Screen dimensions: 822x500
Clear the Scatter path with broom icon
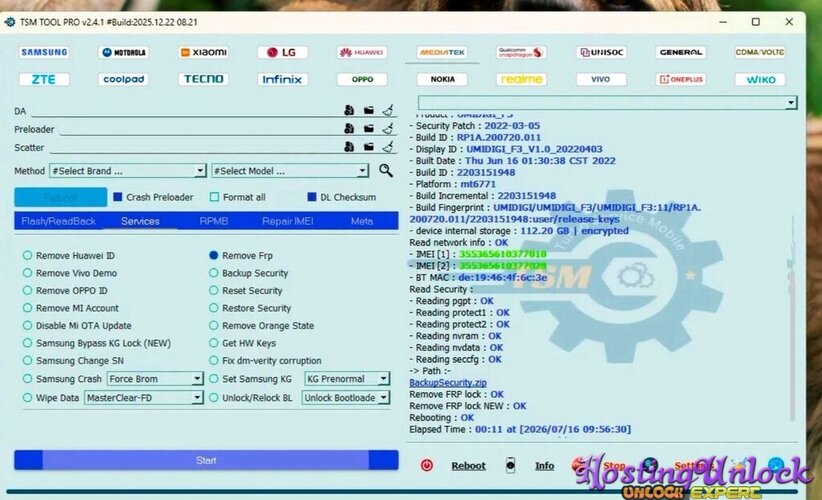[388, 146]
